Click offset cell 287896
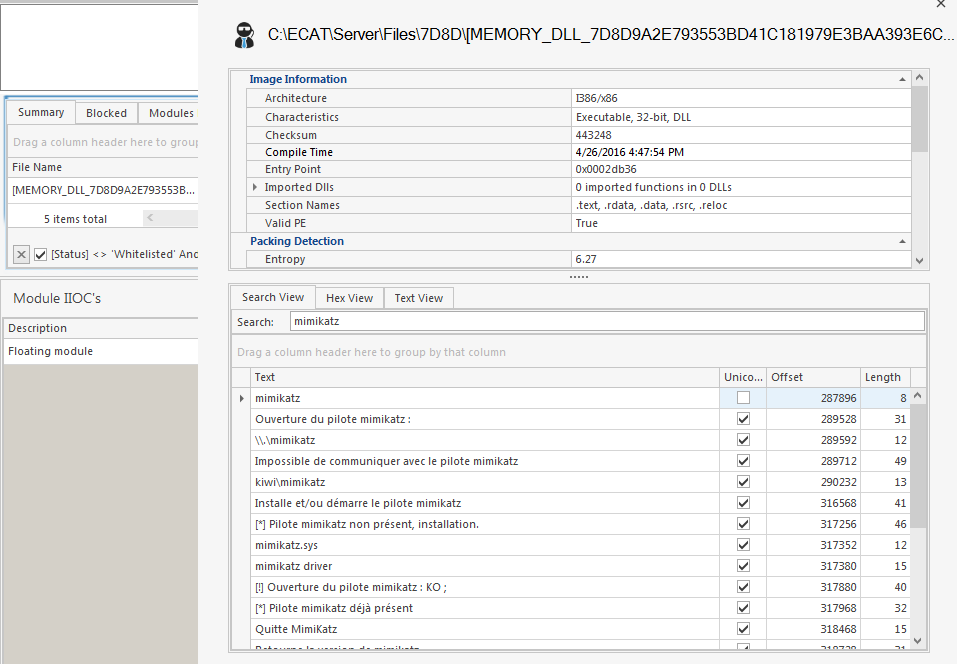The width and height of the screenshot is (957, 664). pyautogui.click(x=813, y=398)
